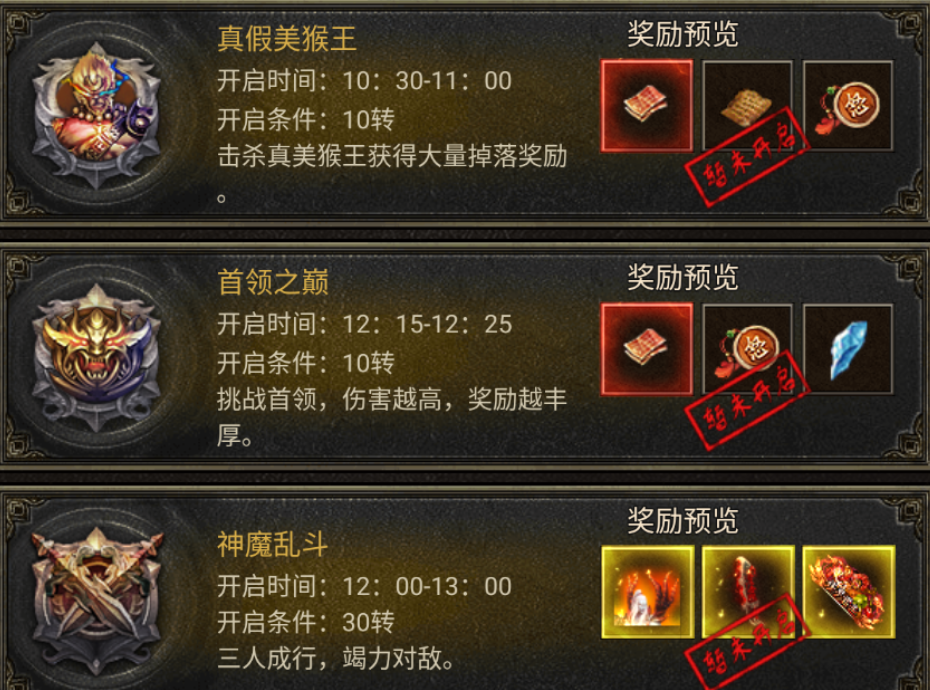Image resolution: width=930 pixels, height=690 pixels.
Task: Select 奖励预览 heading in 神魔乱斗 panel
Action: coord(683,520)
